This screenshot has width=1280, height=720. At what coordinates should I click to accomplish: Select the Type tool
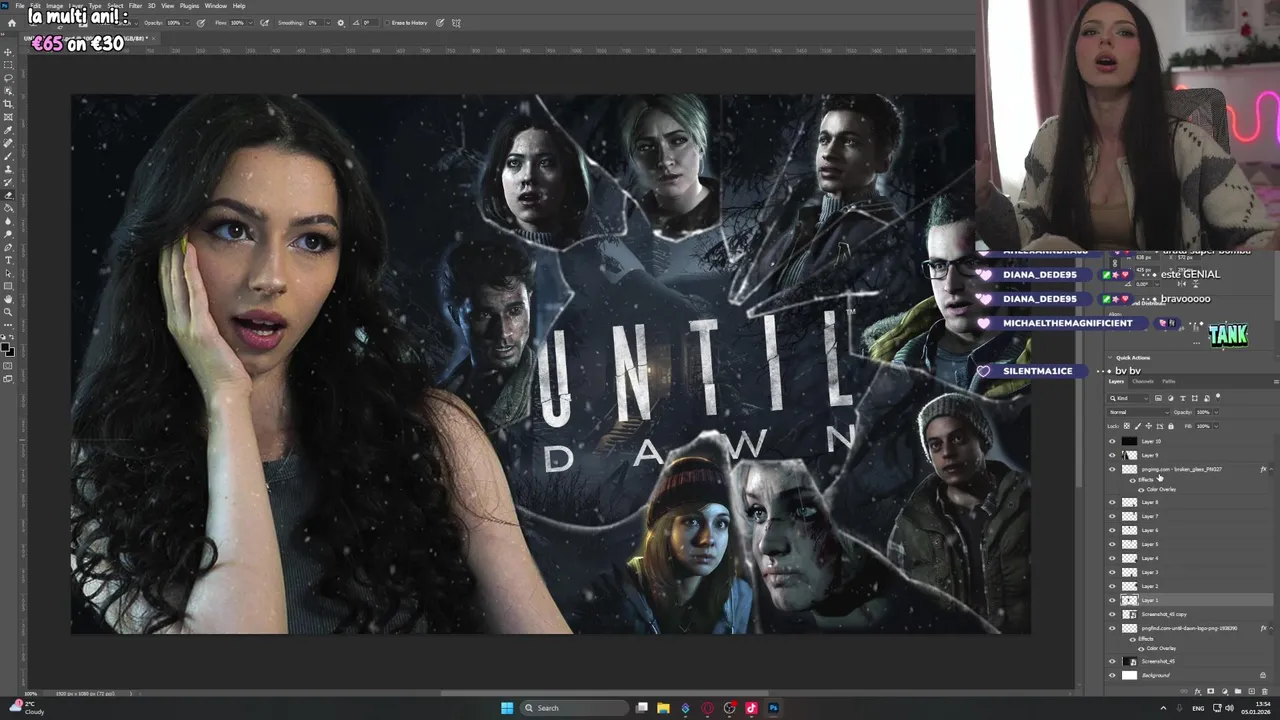(x=9, y=260)
